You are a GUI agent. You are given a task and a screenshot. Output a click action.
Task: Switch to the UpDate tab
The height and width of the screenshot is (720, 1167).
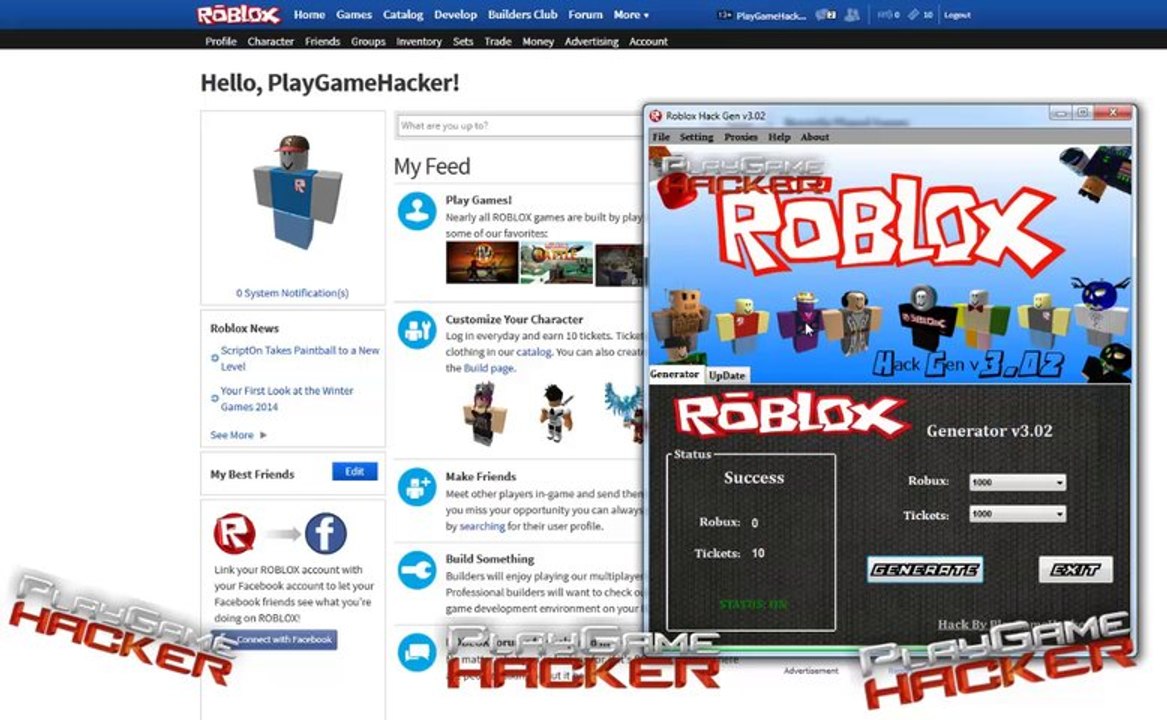pos(727,375)
